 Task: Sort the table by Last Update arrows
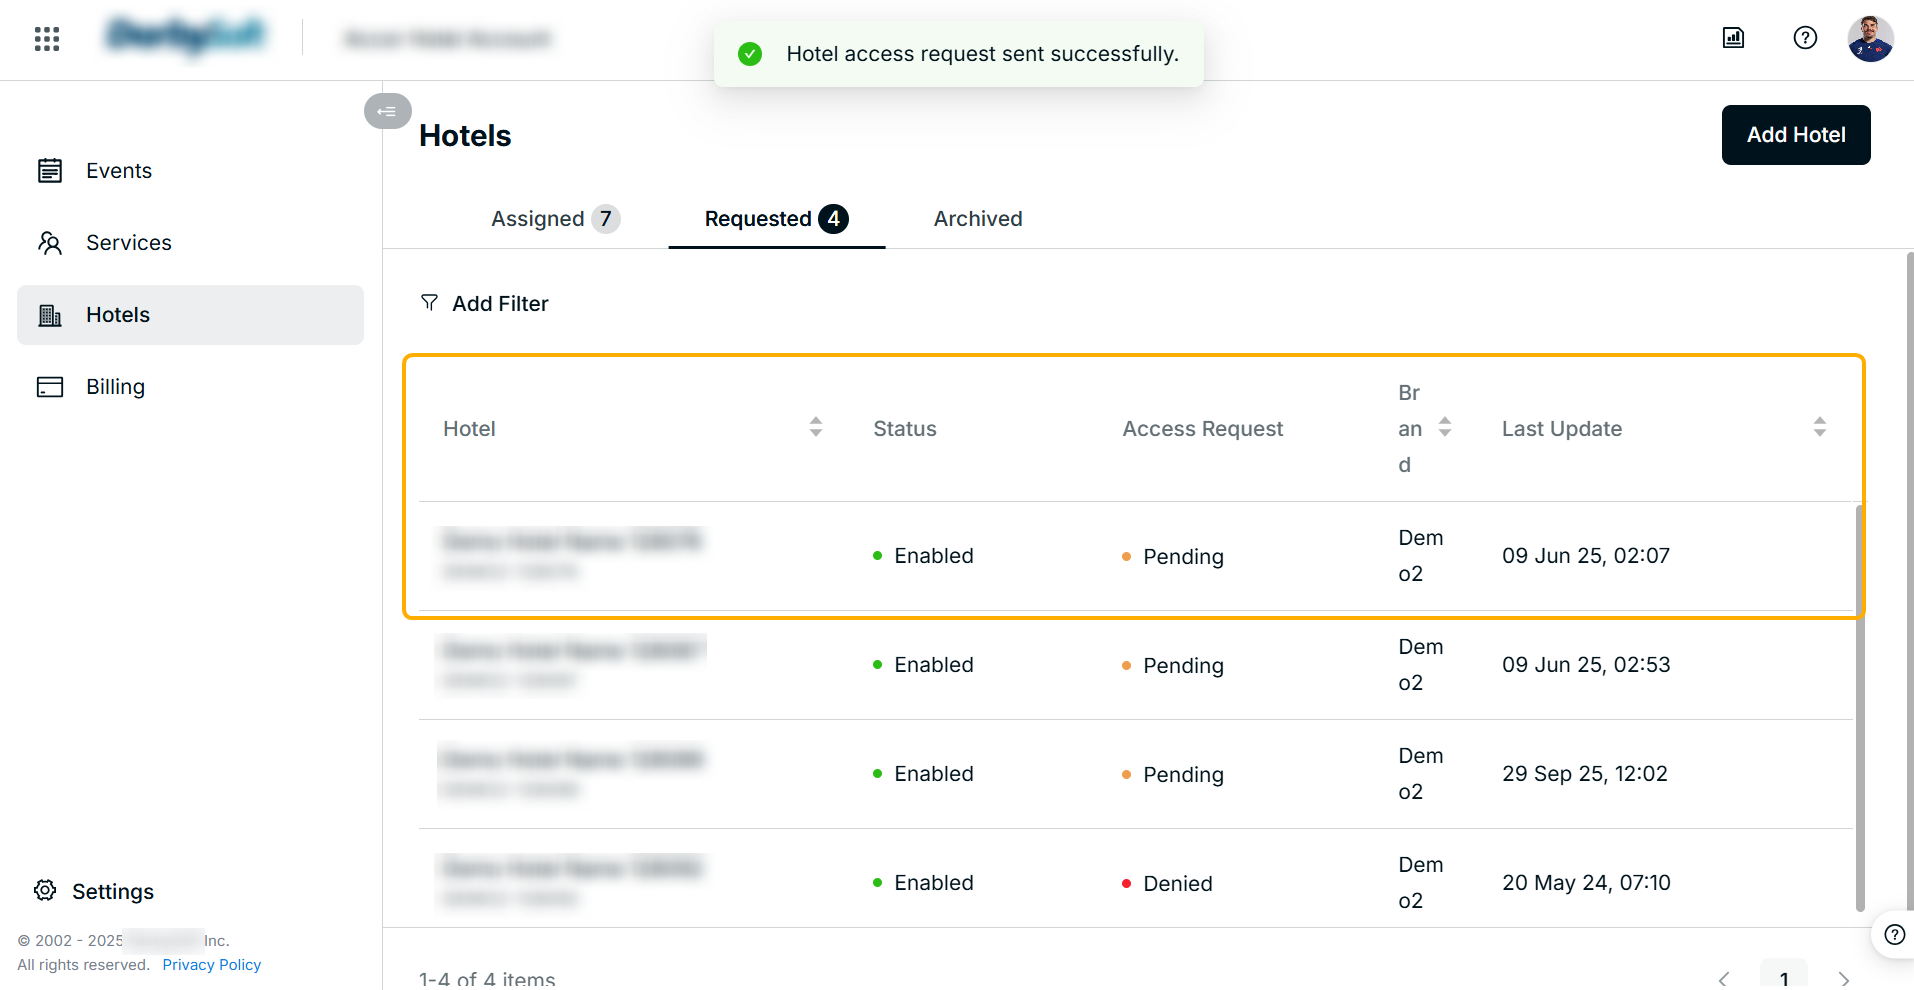1820,427
